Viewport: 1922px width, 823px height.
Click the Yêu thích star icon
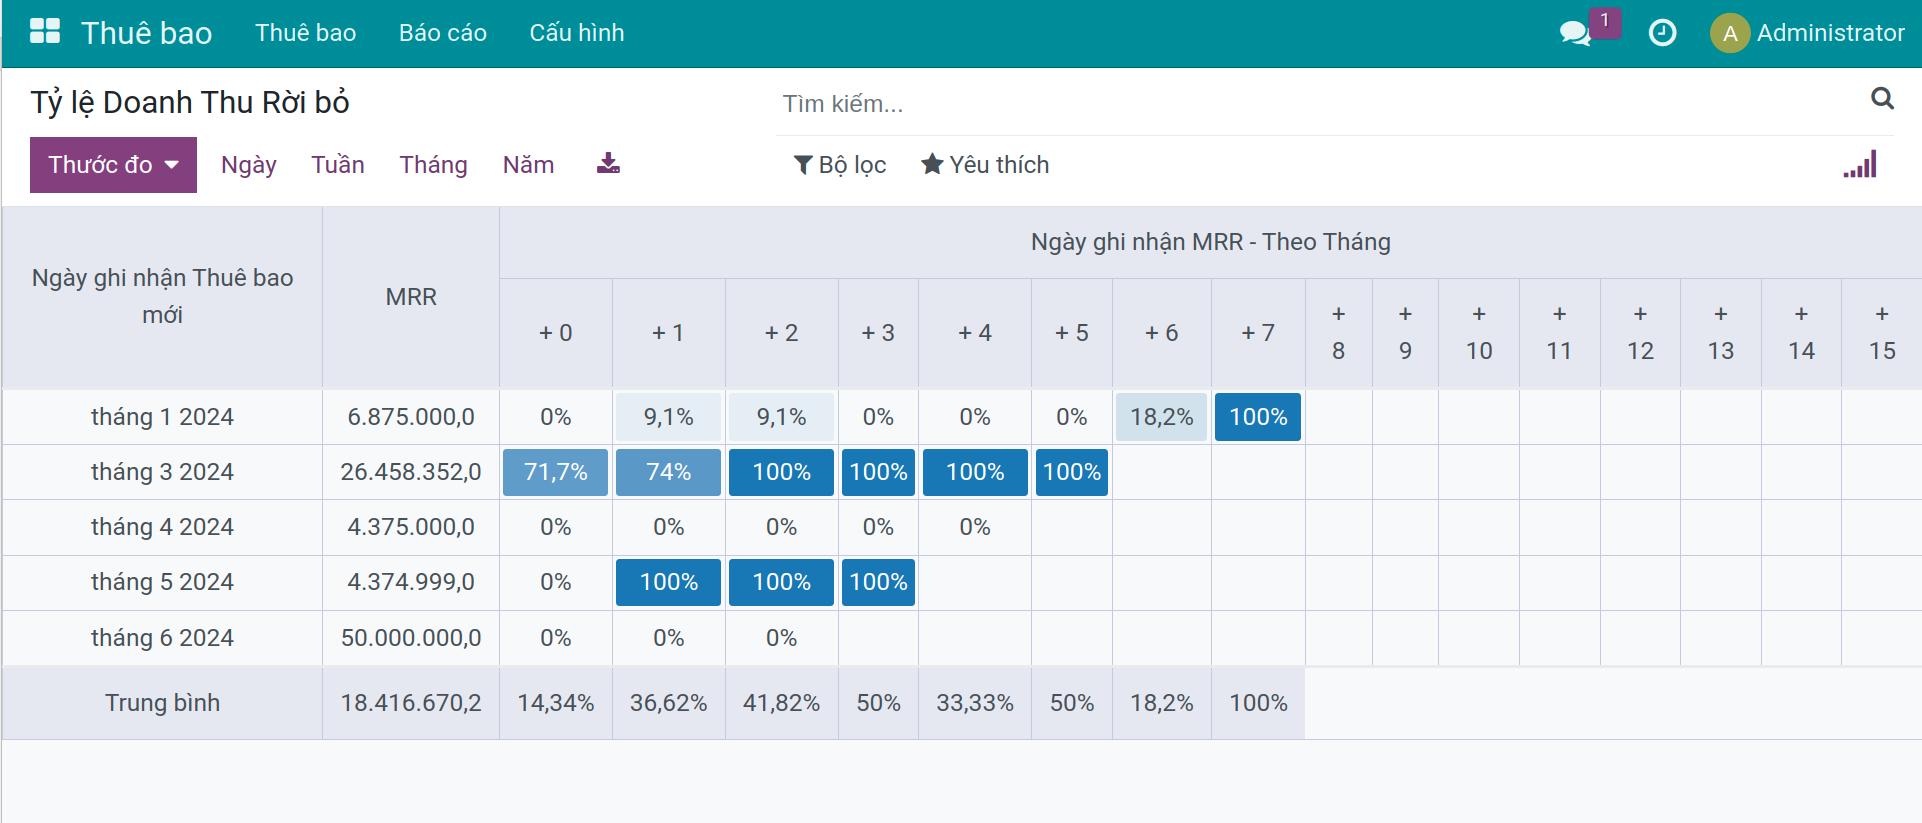[932, 164]
